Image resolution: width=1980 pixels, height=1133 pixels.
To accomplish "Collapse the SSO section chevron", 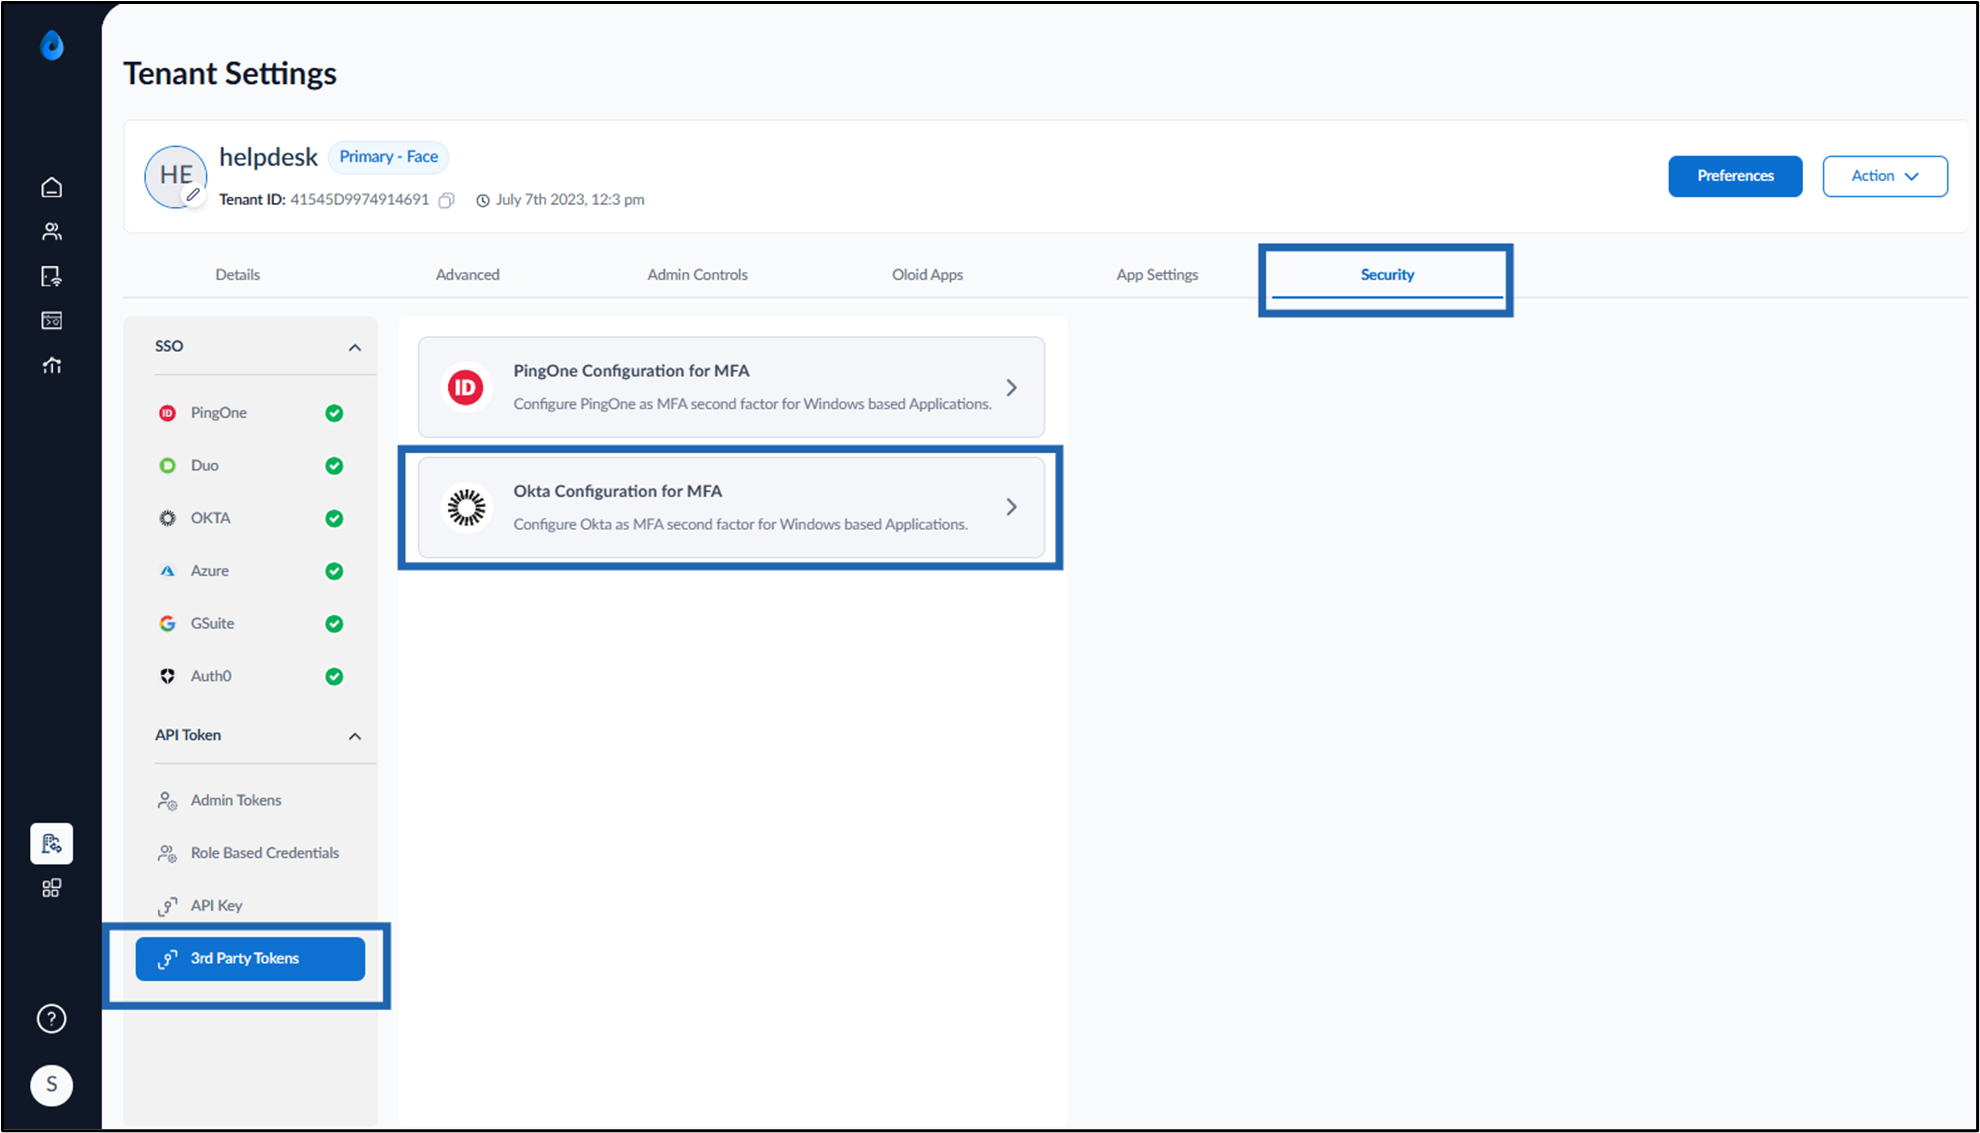I will 355,347.
